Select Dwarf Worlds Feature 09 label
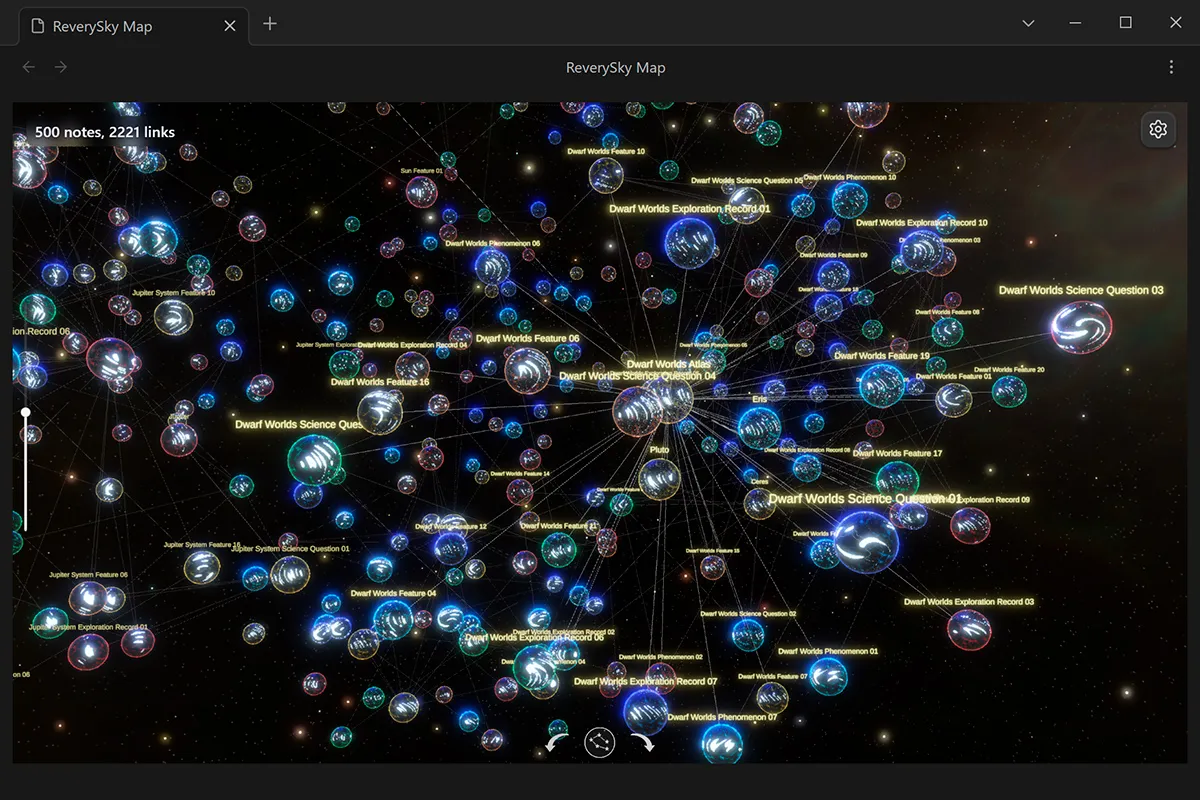 pos(833,255)
